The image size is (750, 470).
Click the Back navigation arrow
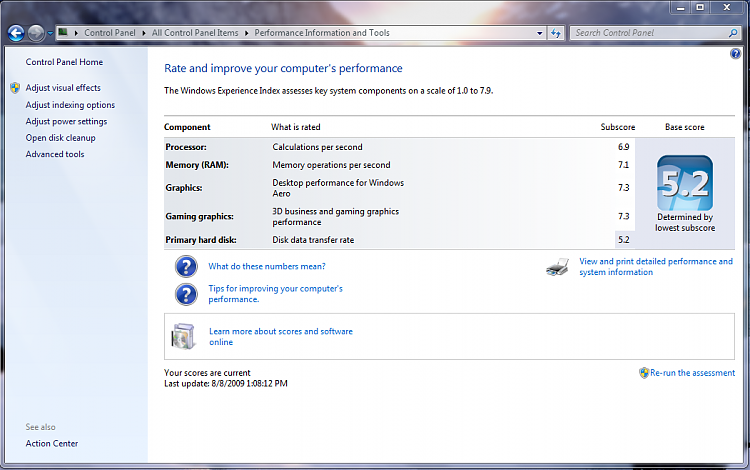16,33
